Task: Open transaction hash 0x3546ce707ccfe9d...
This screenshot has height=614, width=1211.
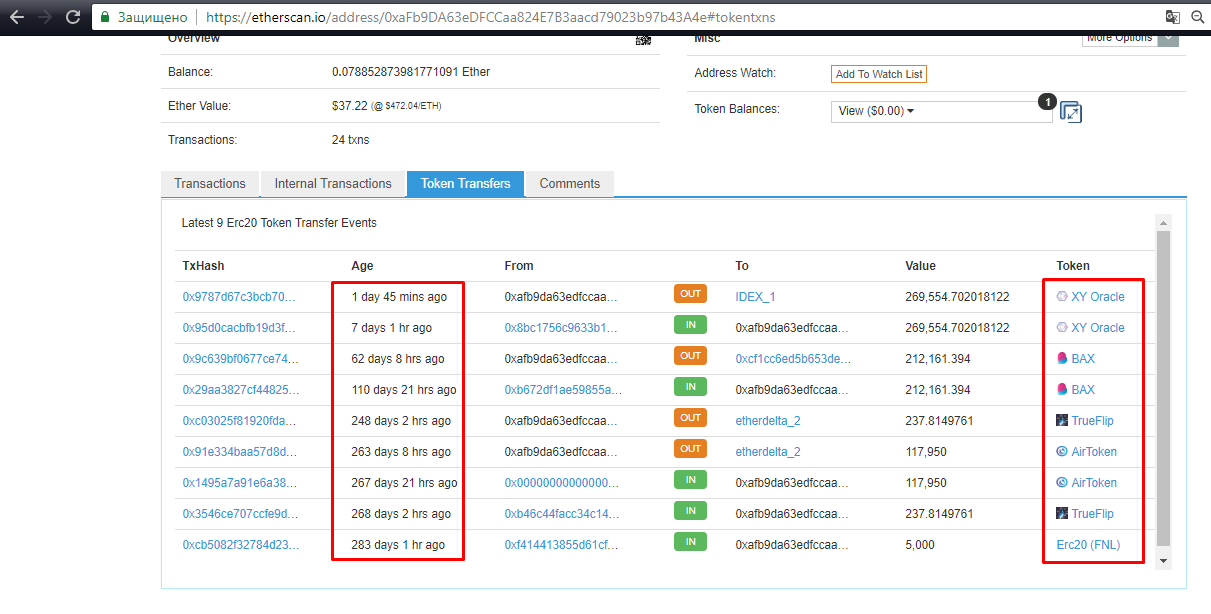Action: click(x=239, y=514)
